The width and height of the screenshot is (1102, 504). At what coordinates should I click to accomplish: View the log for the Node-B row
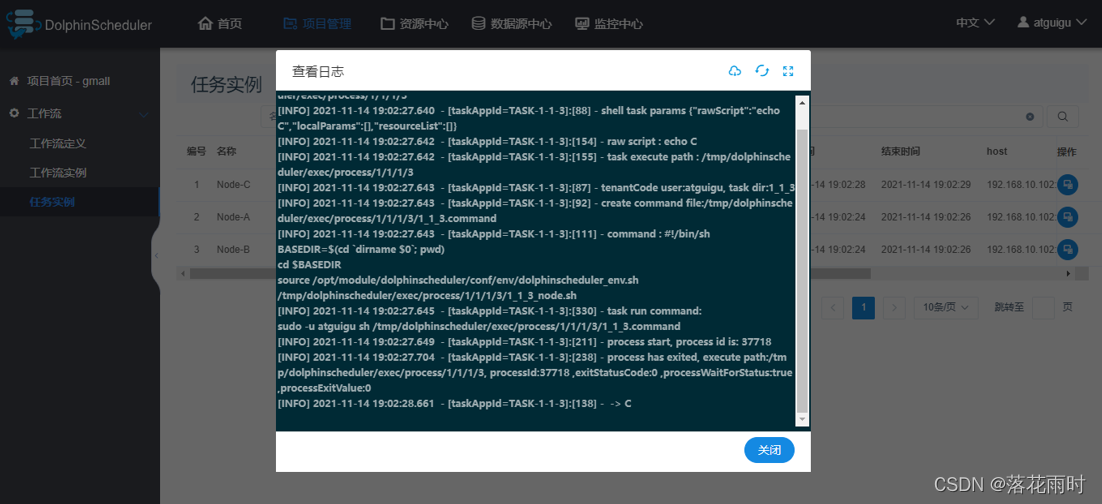[x=1067, y=249]
